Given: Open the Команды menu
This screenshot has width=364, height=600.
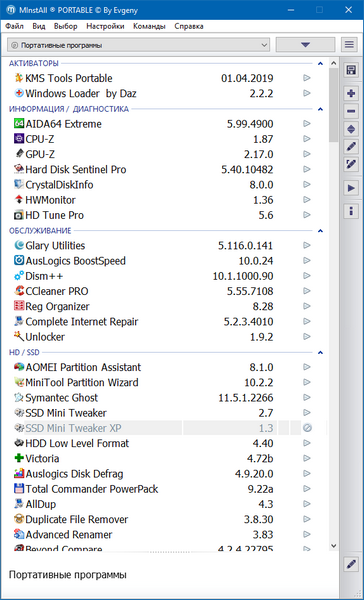Looking at the screenshot, I should 149,26.
